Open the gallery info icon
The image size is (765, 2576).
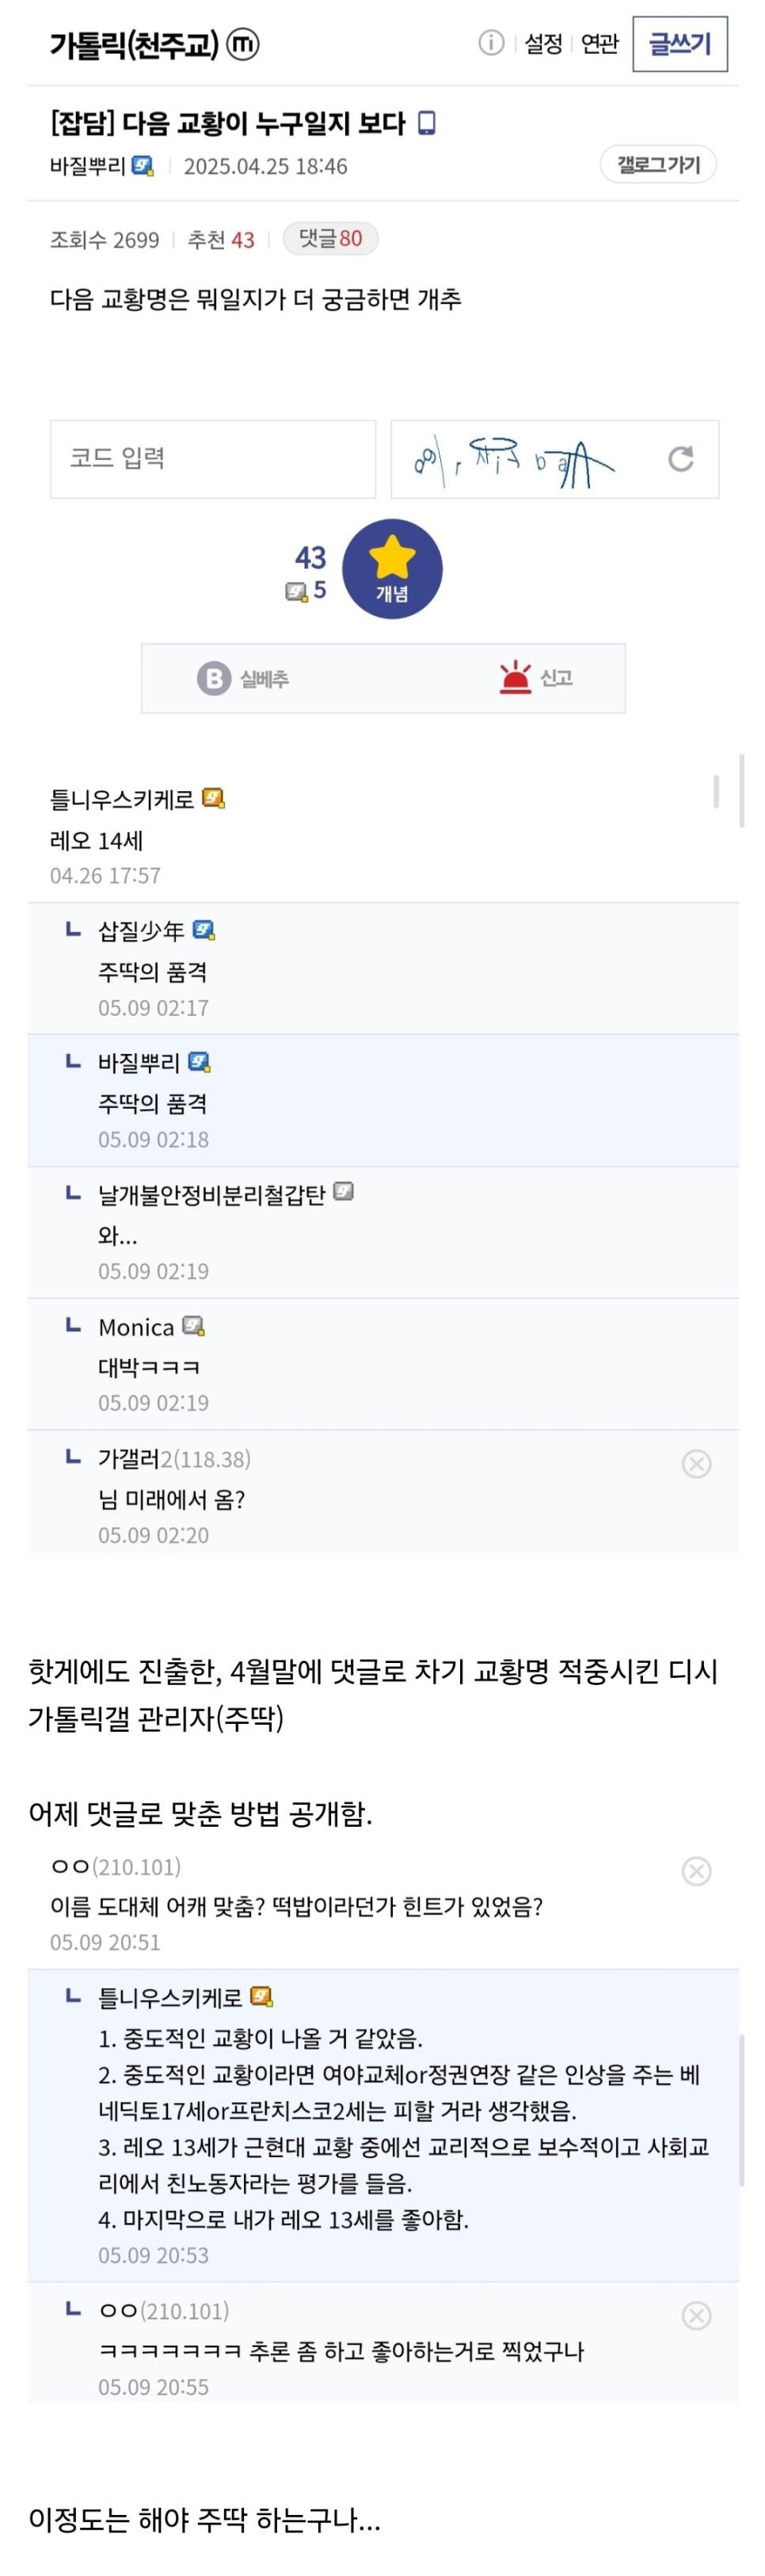pyautogui.click(x=491, y=43)
